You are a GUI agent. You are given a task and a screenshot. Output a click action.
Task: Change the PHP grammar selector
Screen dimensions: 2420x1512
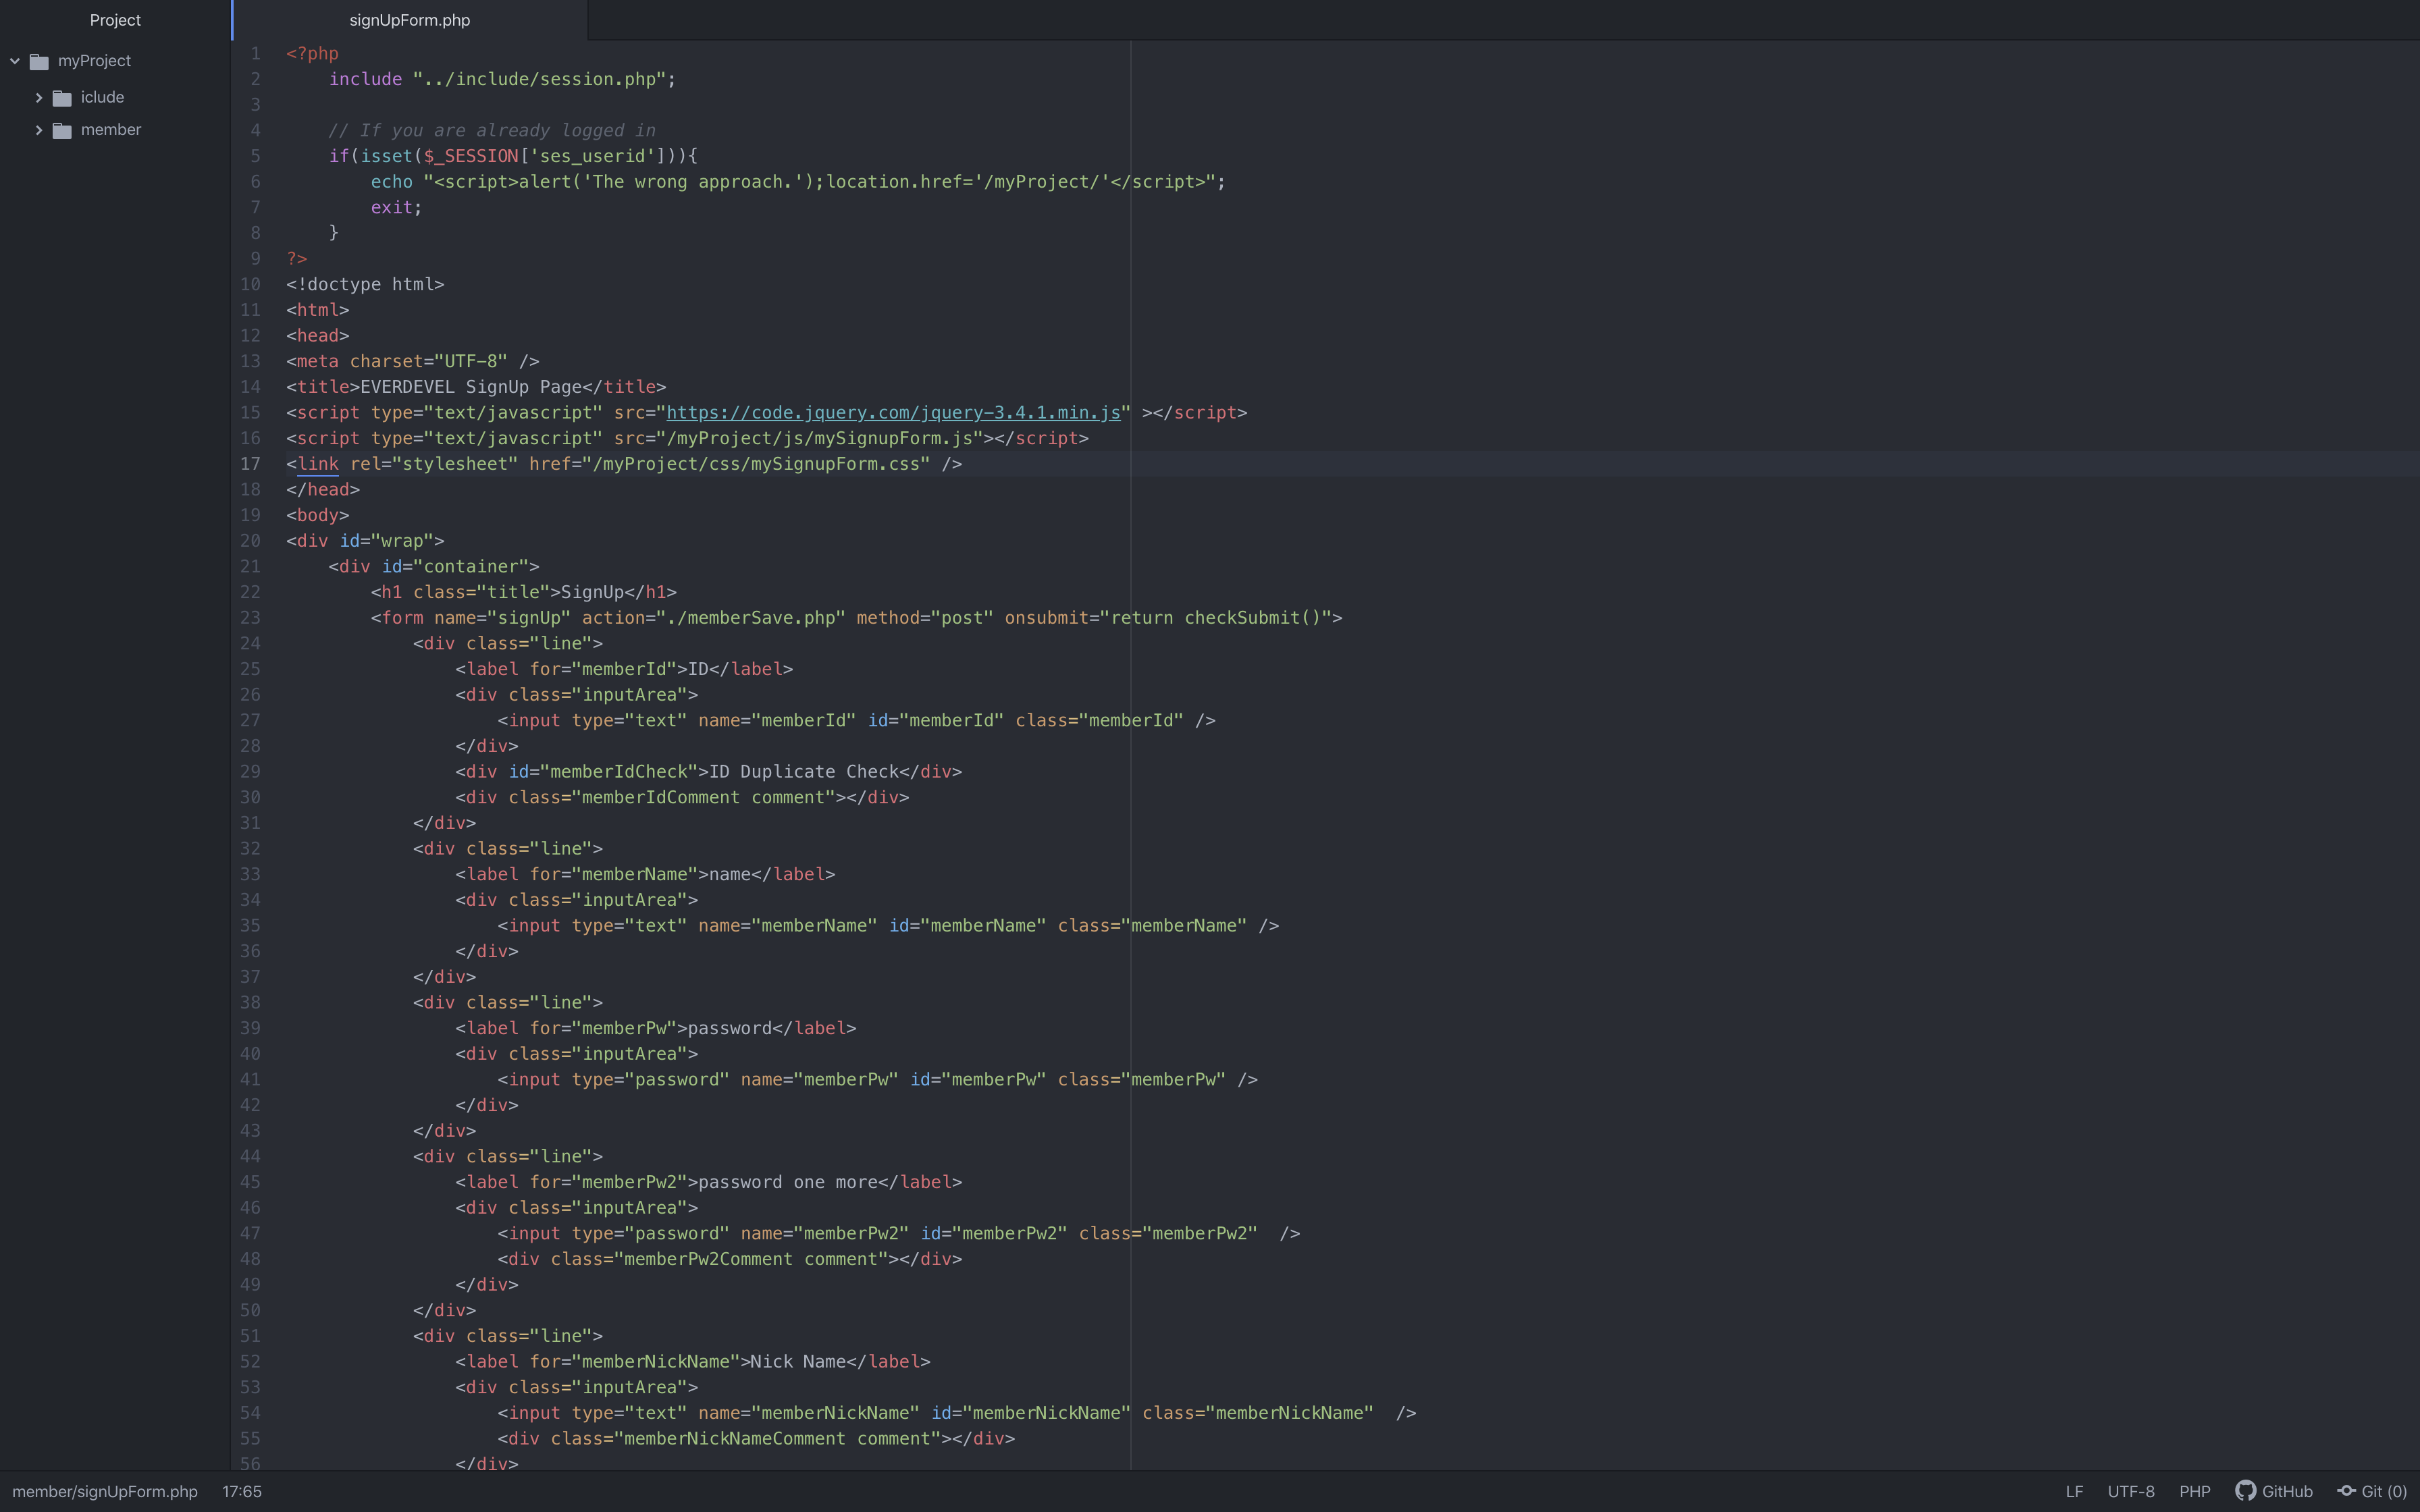(x=2194, y=1491)
